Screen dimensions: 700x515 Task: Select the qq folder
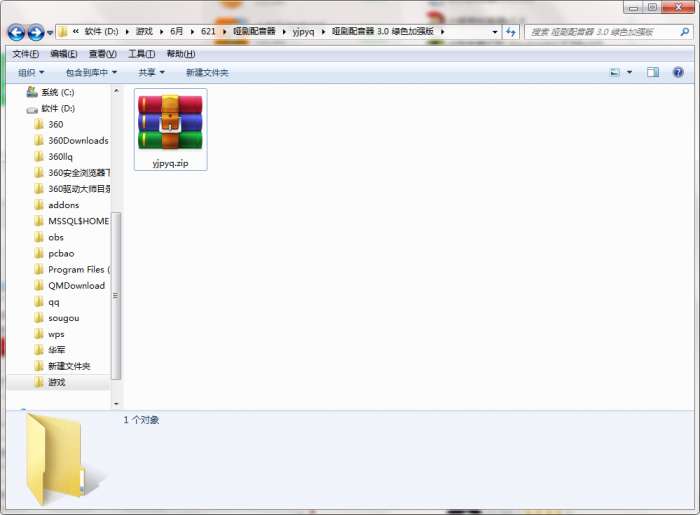(54, 302)
